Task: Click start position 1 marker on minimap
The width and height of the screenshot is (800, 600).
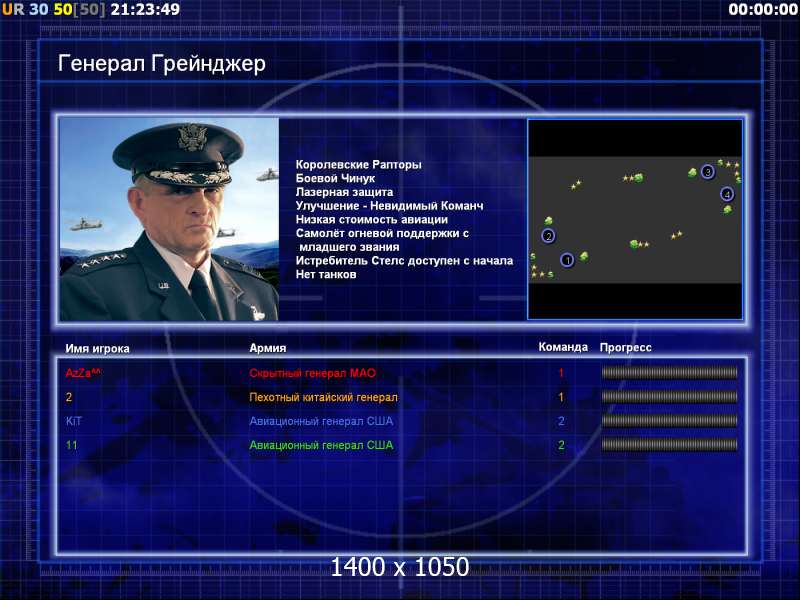Action: [567, 260]
